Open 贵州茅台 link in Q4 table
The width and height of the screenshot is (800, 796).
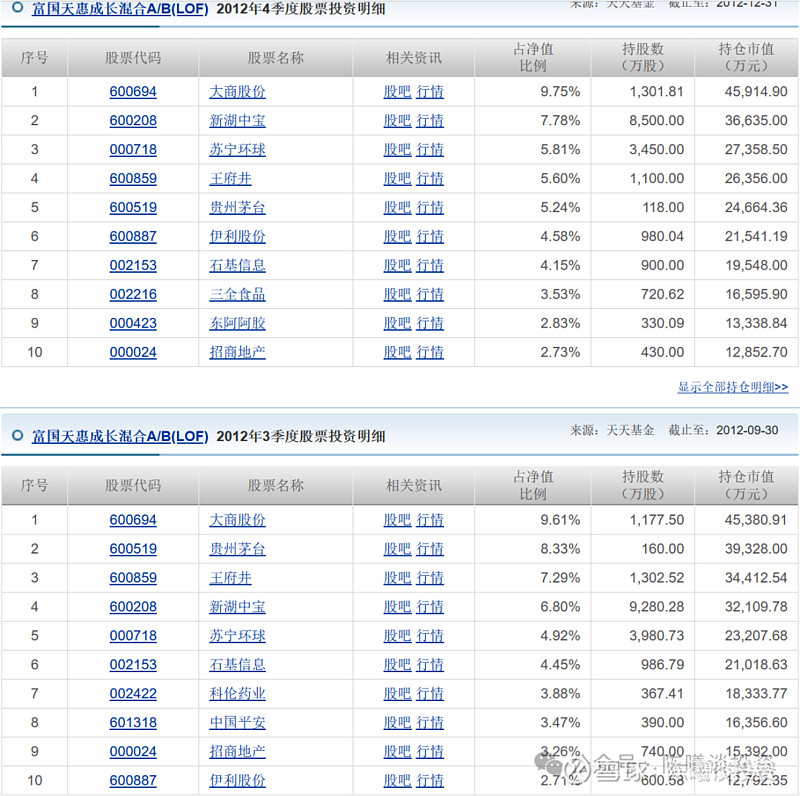click(x=237, y=208)
